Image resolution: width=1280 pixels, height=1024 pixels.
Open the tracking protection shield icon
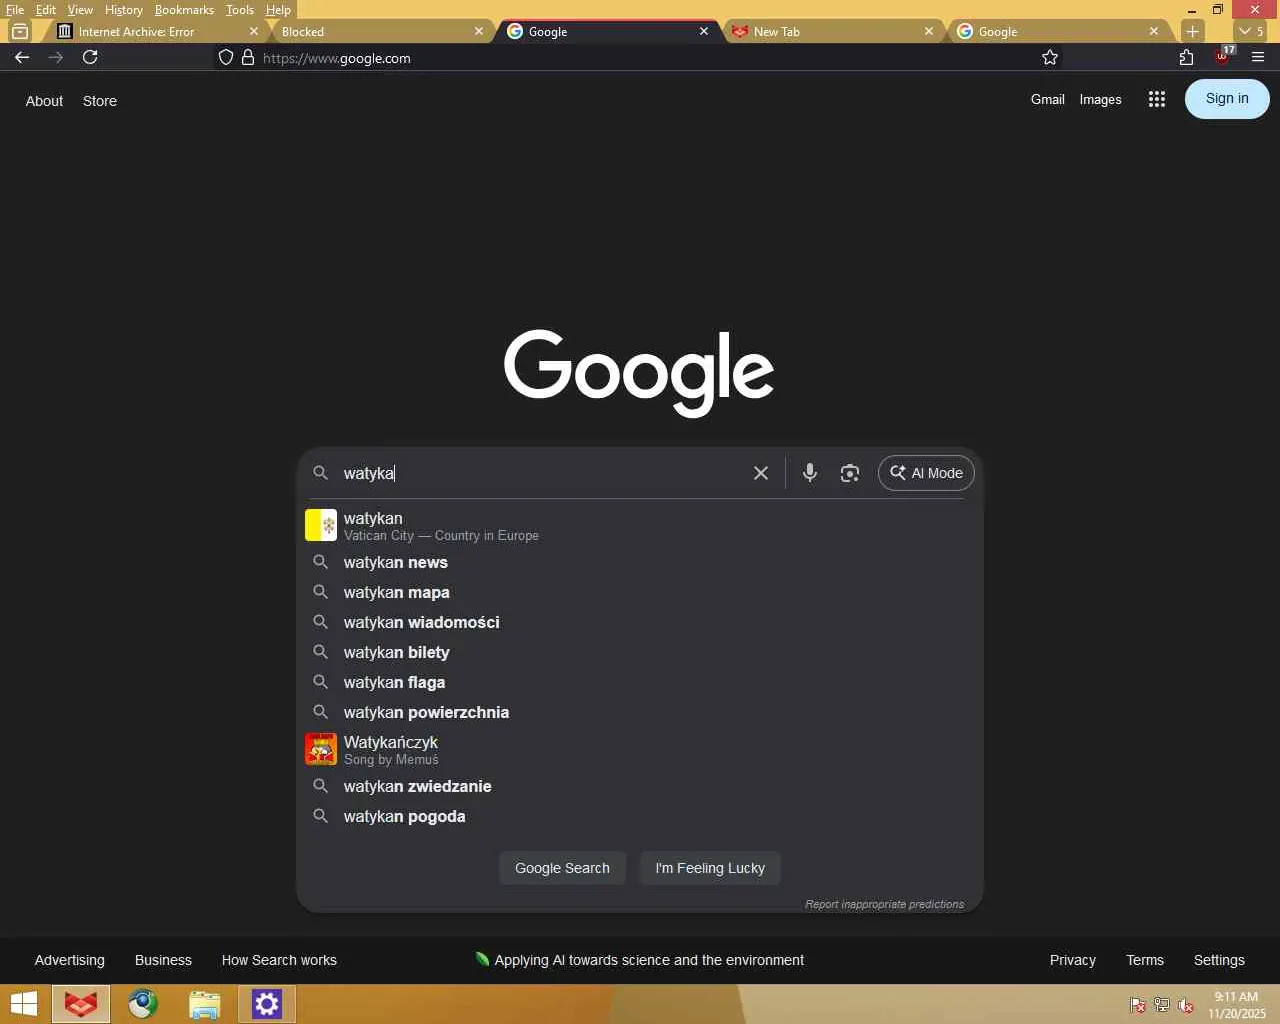(x=226, y=58)
